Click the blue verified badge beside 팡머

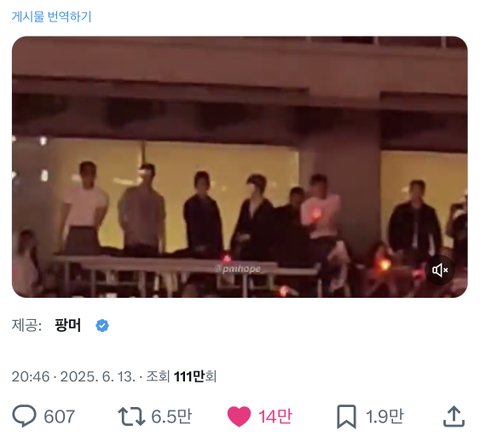pyautogui.click(x=102, y=326)
